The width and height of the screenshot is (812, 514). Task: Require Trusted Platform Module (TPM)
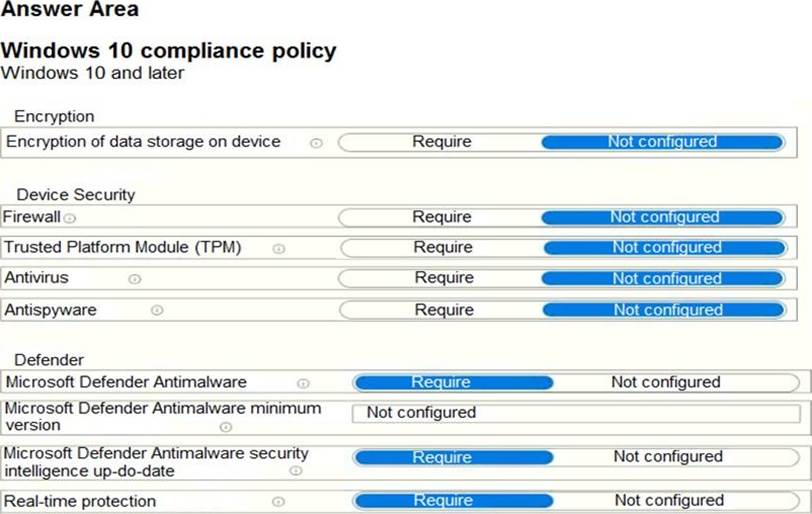(443, 247)
